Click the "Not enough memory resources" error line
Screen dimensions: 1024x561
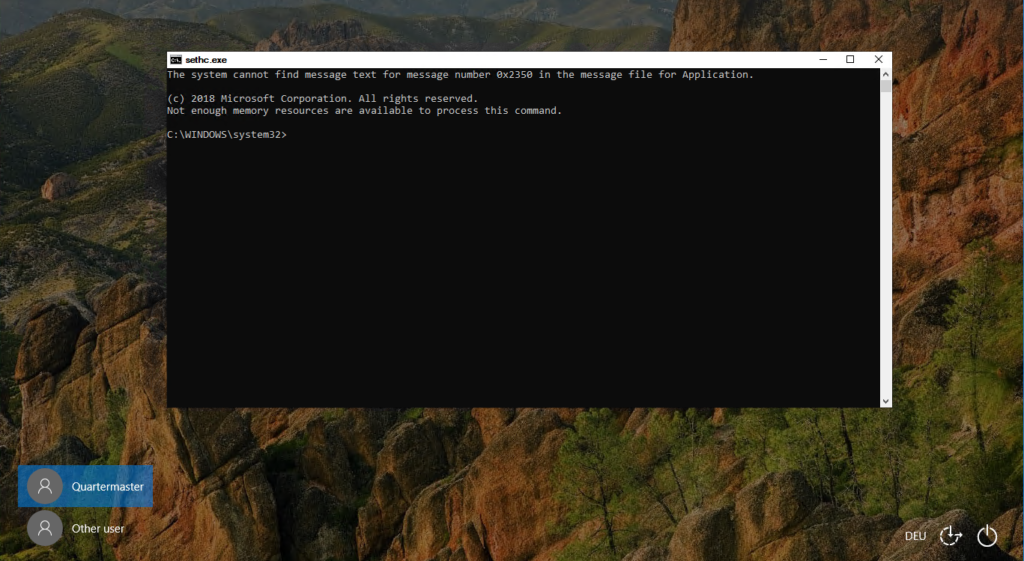[364, 110]
